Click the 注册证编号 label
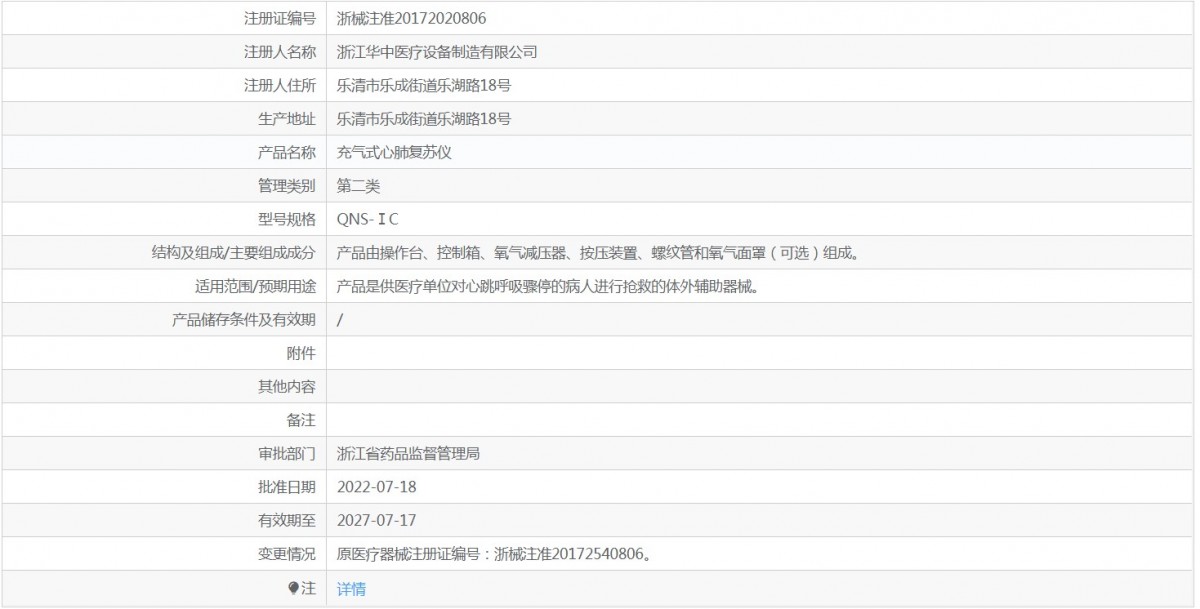1200x609 pixels. [x=280, y=18]
